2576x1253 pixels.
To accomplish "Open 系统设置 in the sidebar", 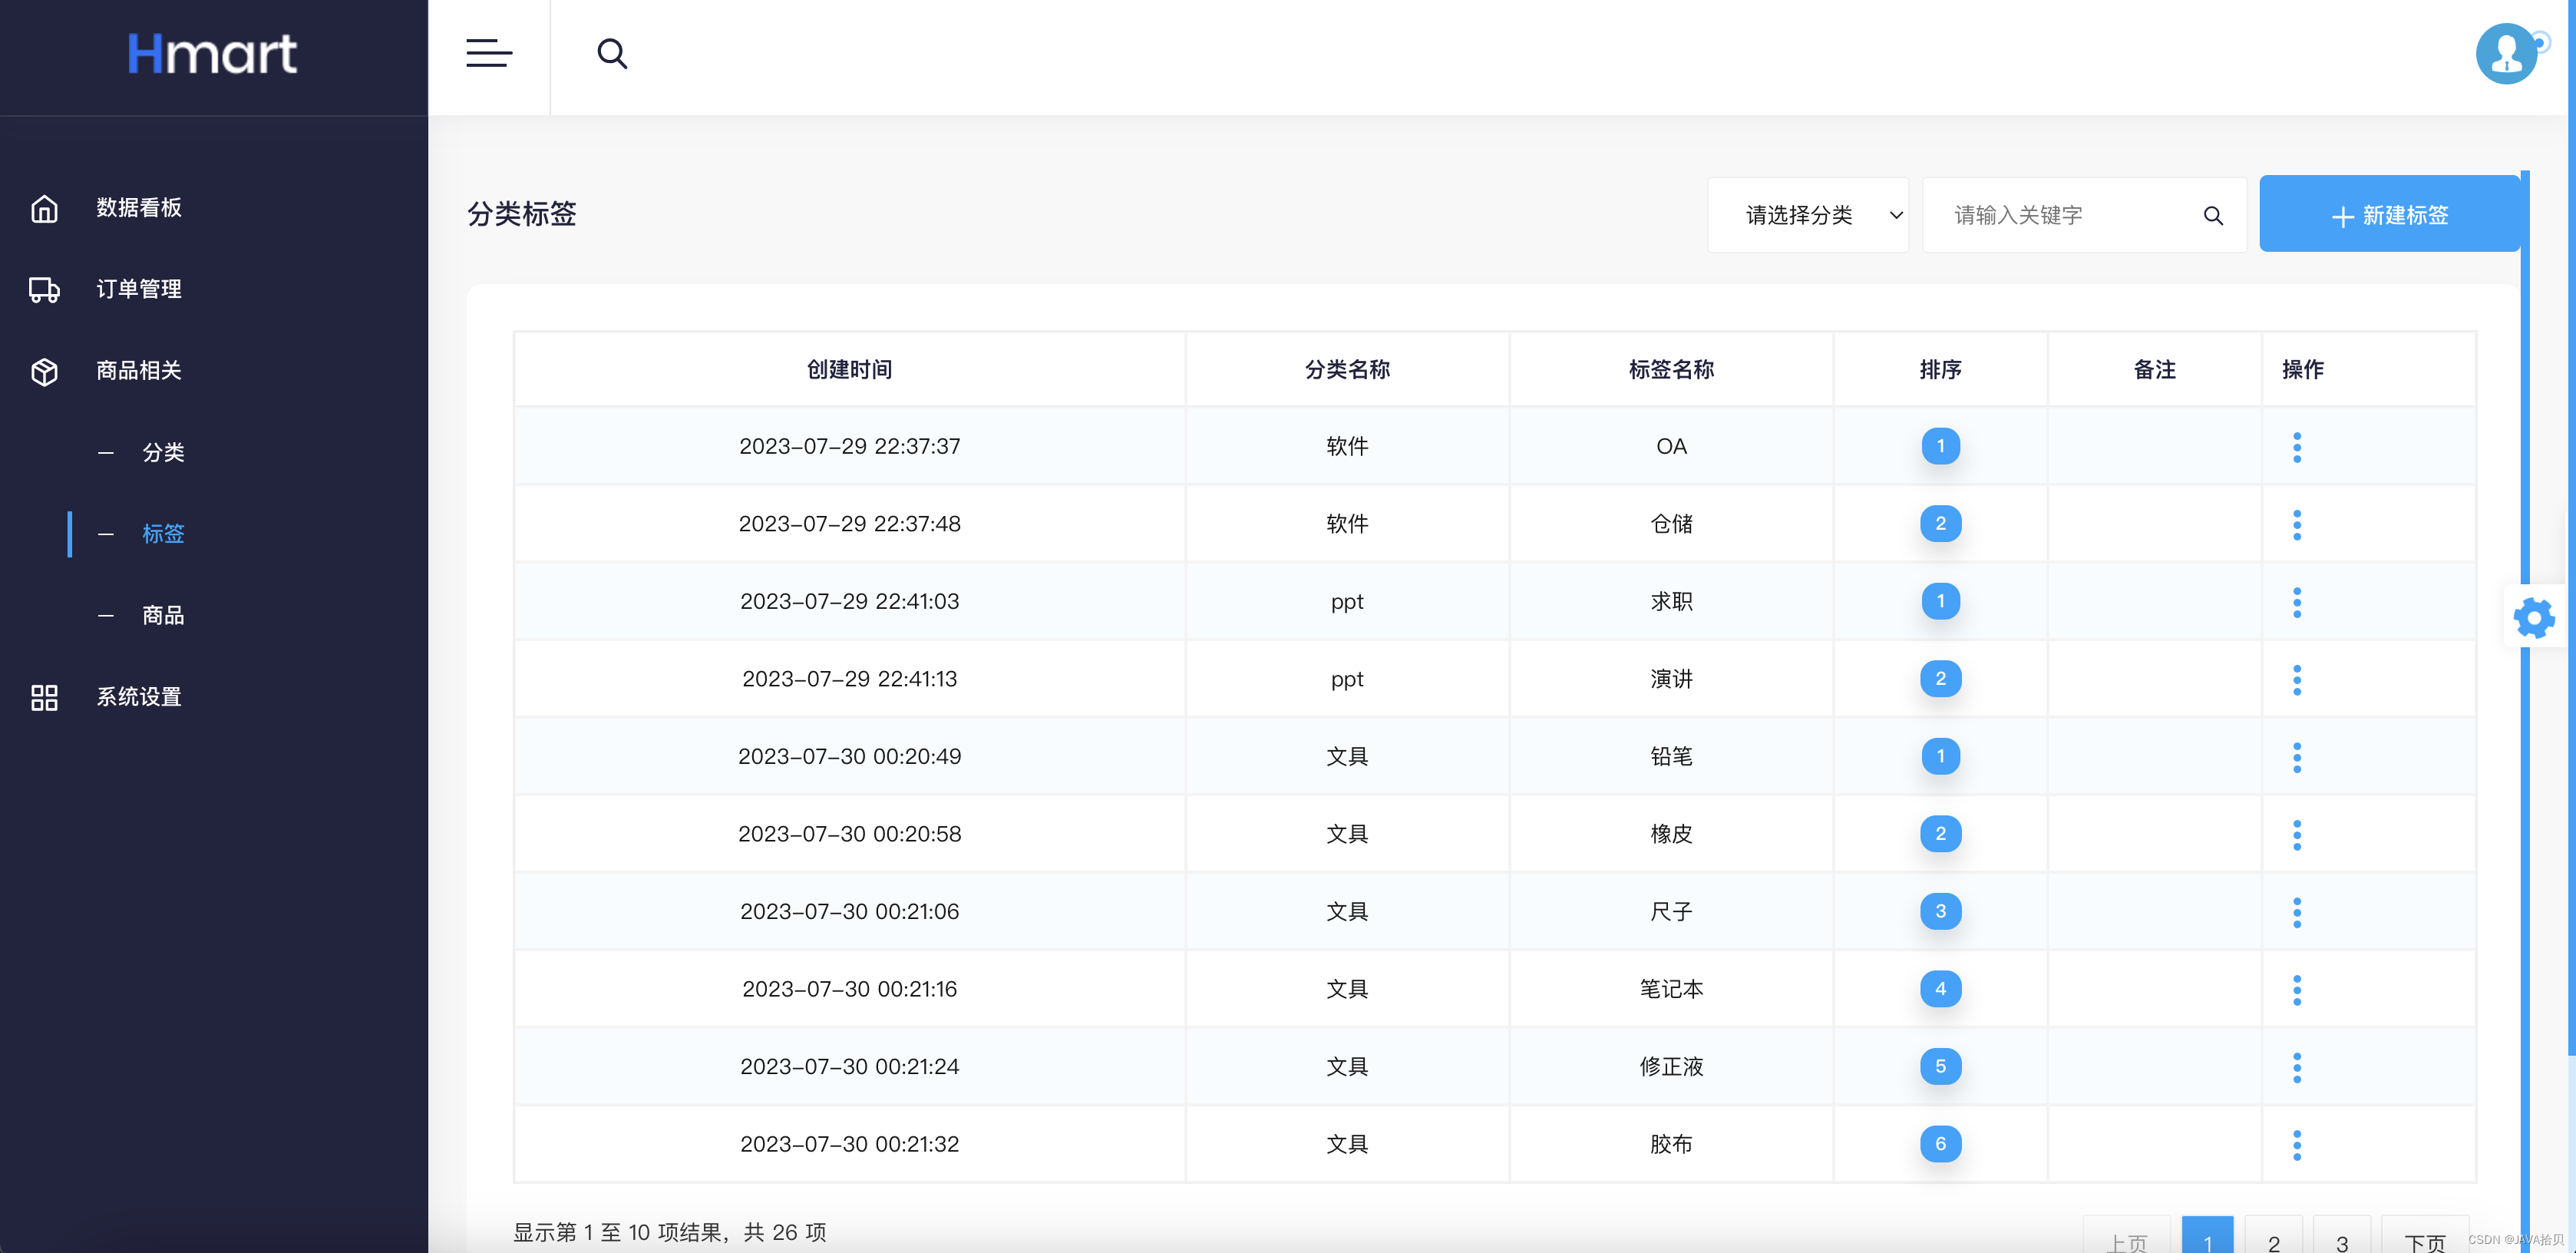I will (x=139, y=697).
